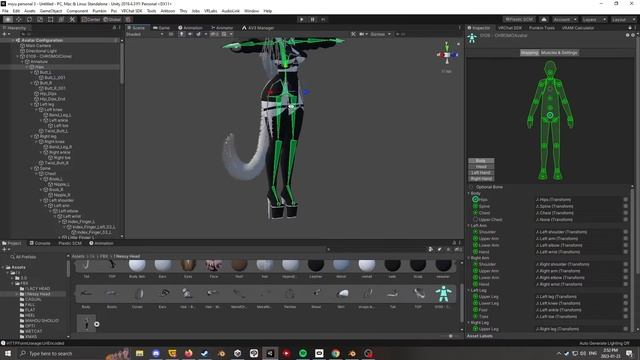
Task: Click the Plastic SCM toolbar button
Action: (519, 19)
